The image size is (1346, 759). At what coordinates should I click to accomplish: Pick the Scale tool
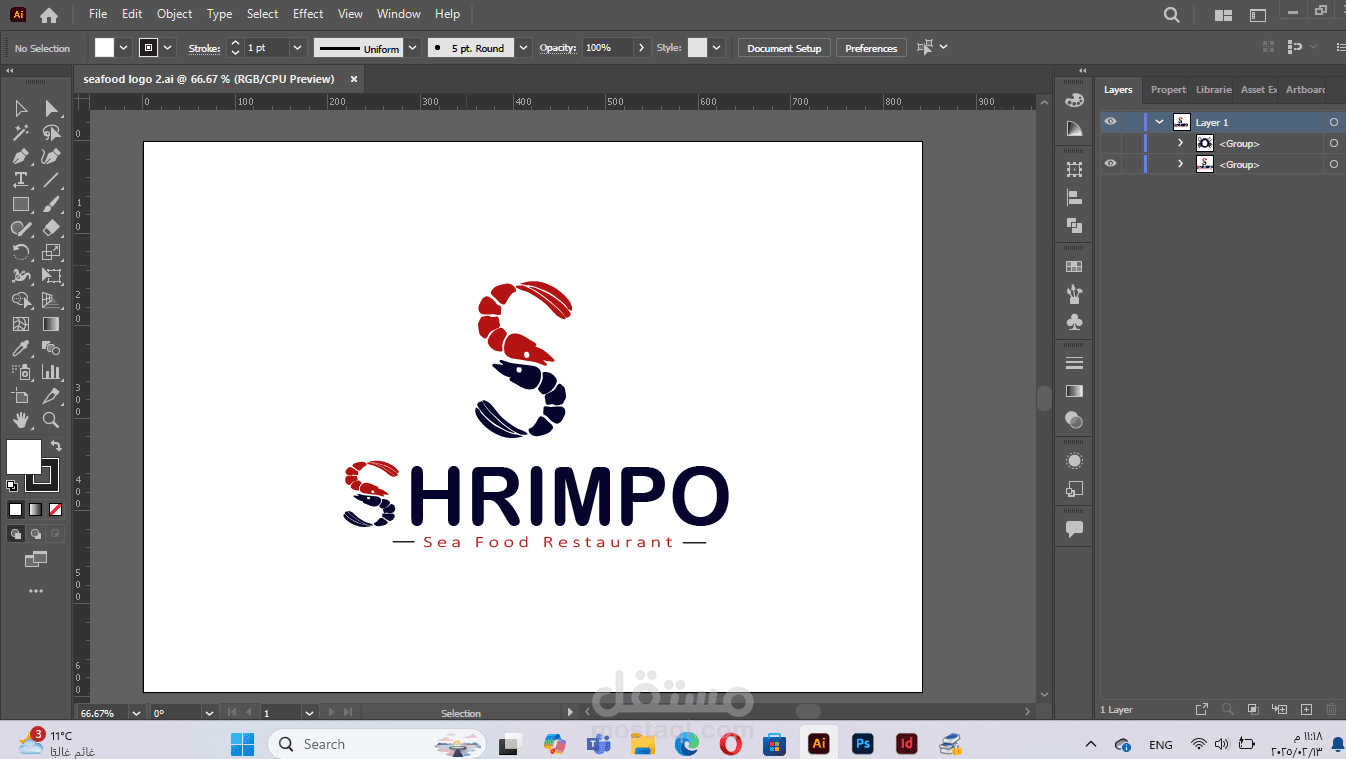tap(52, 252)
